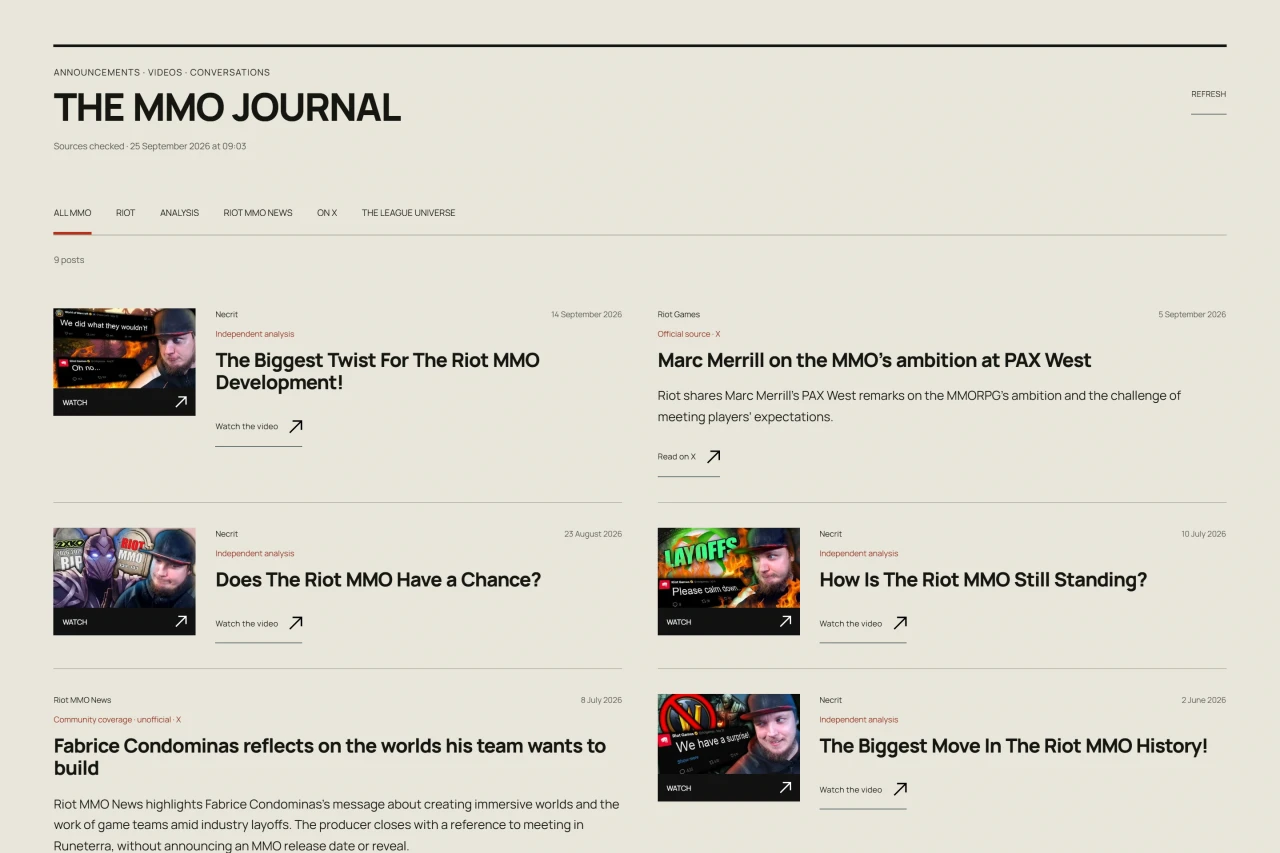This screenshot has height=853, width=1280.
Task: Click 'Riot MMO News' source name
Action: point(83,700)
